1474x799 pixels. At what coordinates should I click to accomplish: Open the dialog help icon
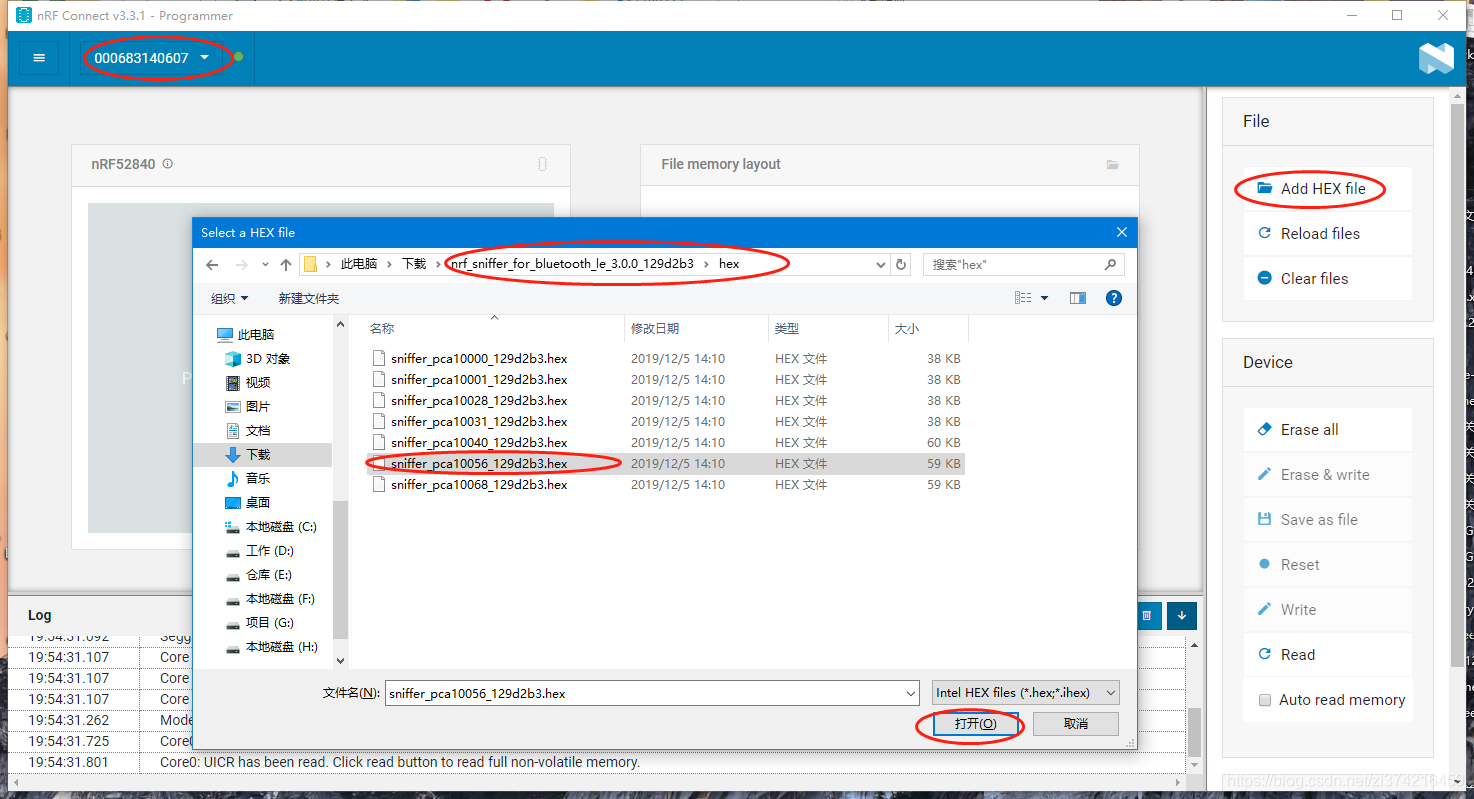pos(1114,298)
